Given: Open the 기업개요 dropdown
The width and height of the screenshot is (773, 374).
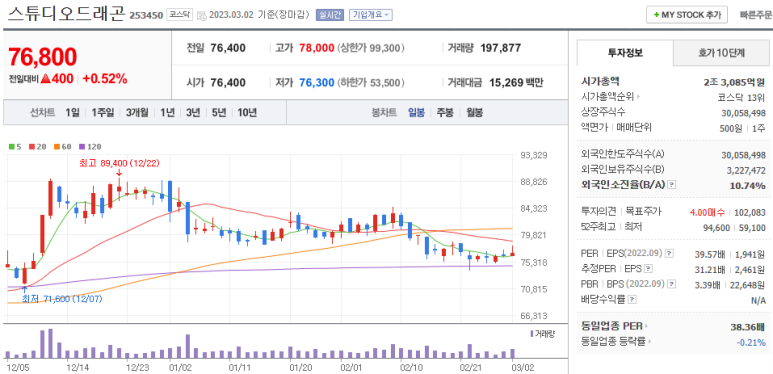Looking at the screenshot, I should tap(371, 15).
